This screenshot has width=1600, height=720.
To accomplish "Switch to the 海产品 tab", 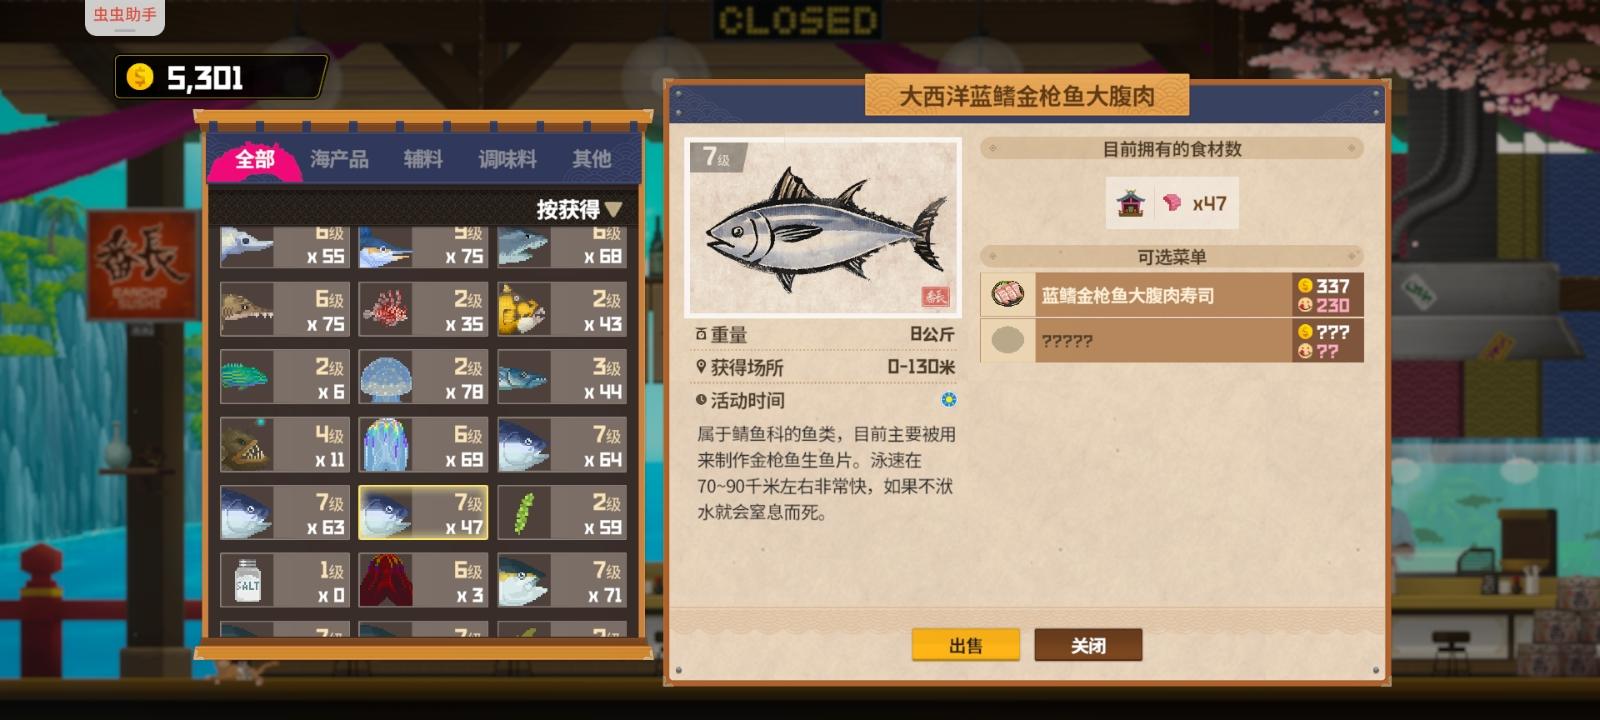I will coord(339,159).
